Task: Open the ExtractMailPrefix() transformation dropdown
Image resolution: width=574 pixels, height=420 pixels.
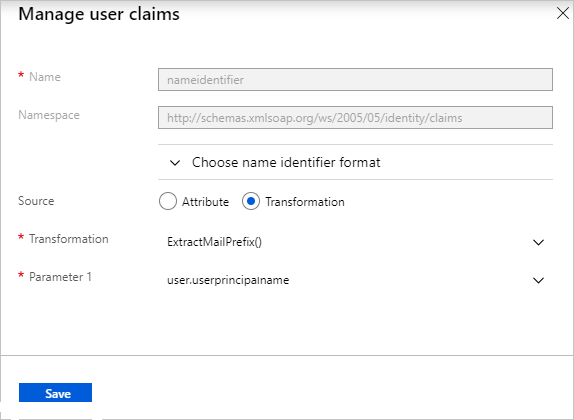Action: tap(355, 242)
